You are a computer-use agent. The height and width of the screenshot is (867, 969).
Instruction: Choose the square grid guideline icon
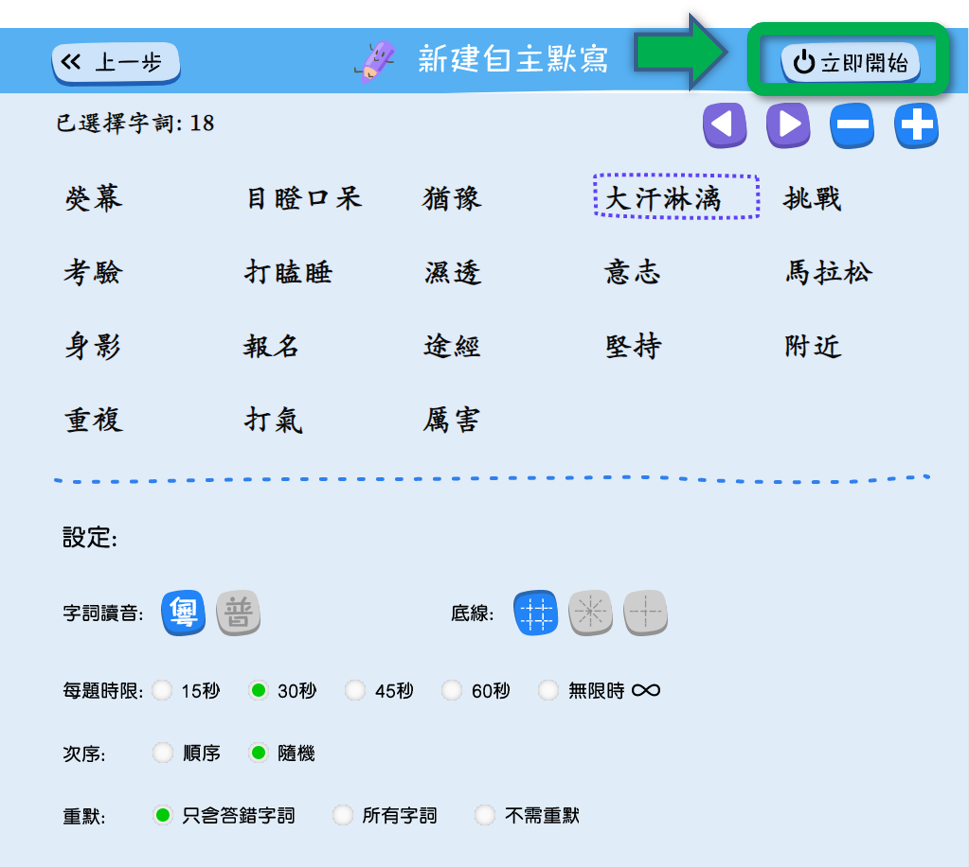point(536,612)
